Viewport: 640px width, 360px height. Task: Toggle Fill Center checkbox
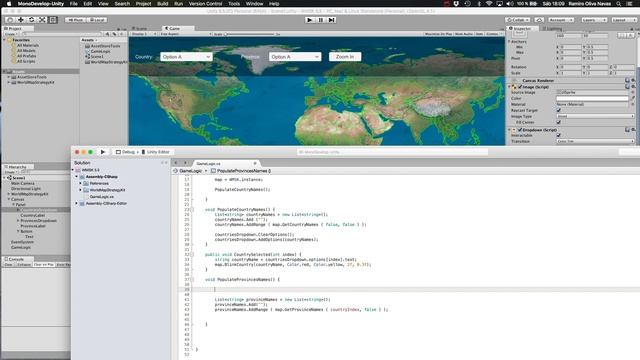coord(559,122)
